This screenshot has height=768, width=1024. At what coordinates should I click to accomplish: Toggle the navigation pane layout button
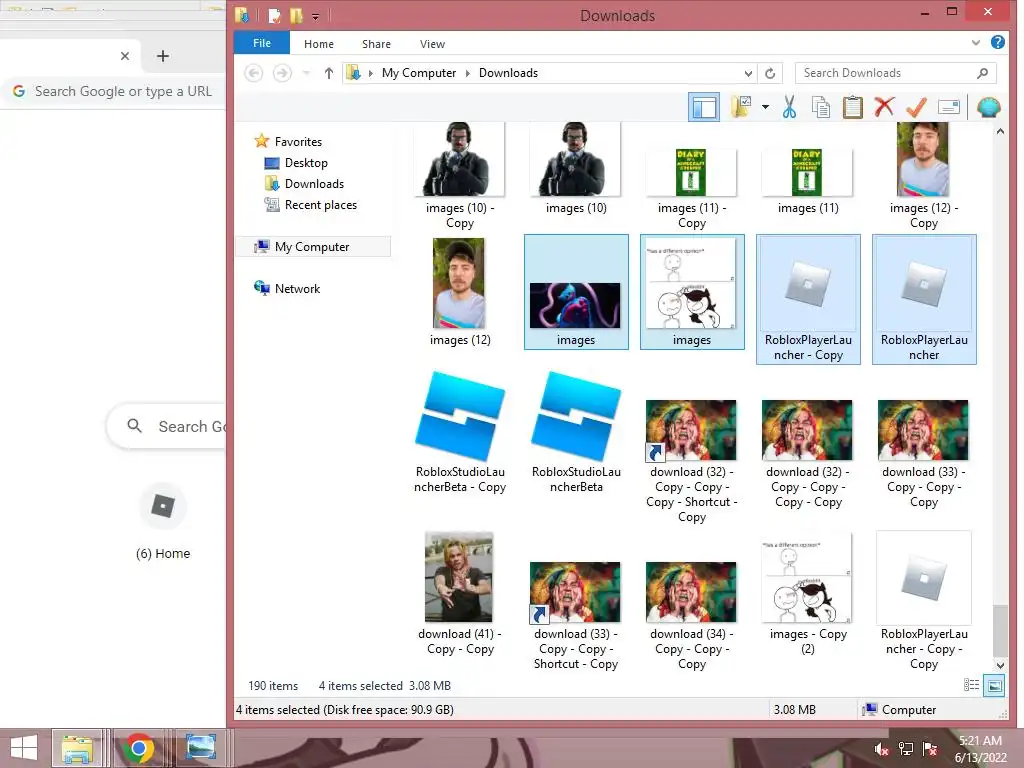point(704,107)
